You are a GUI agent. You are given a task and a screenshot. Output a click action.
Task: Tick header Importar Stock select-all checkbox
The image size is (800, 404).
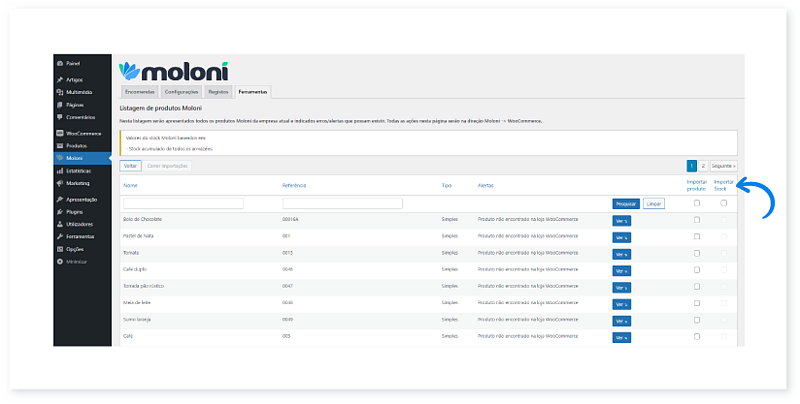point(723,203)
